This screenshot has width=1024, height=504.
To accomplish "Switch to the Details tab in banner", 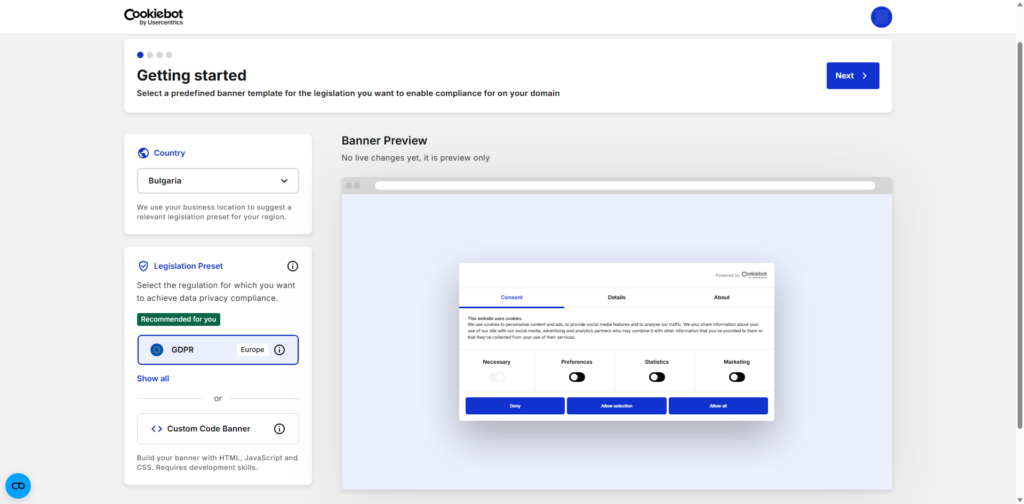I will 616,297.
